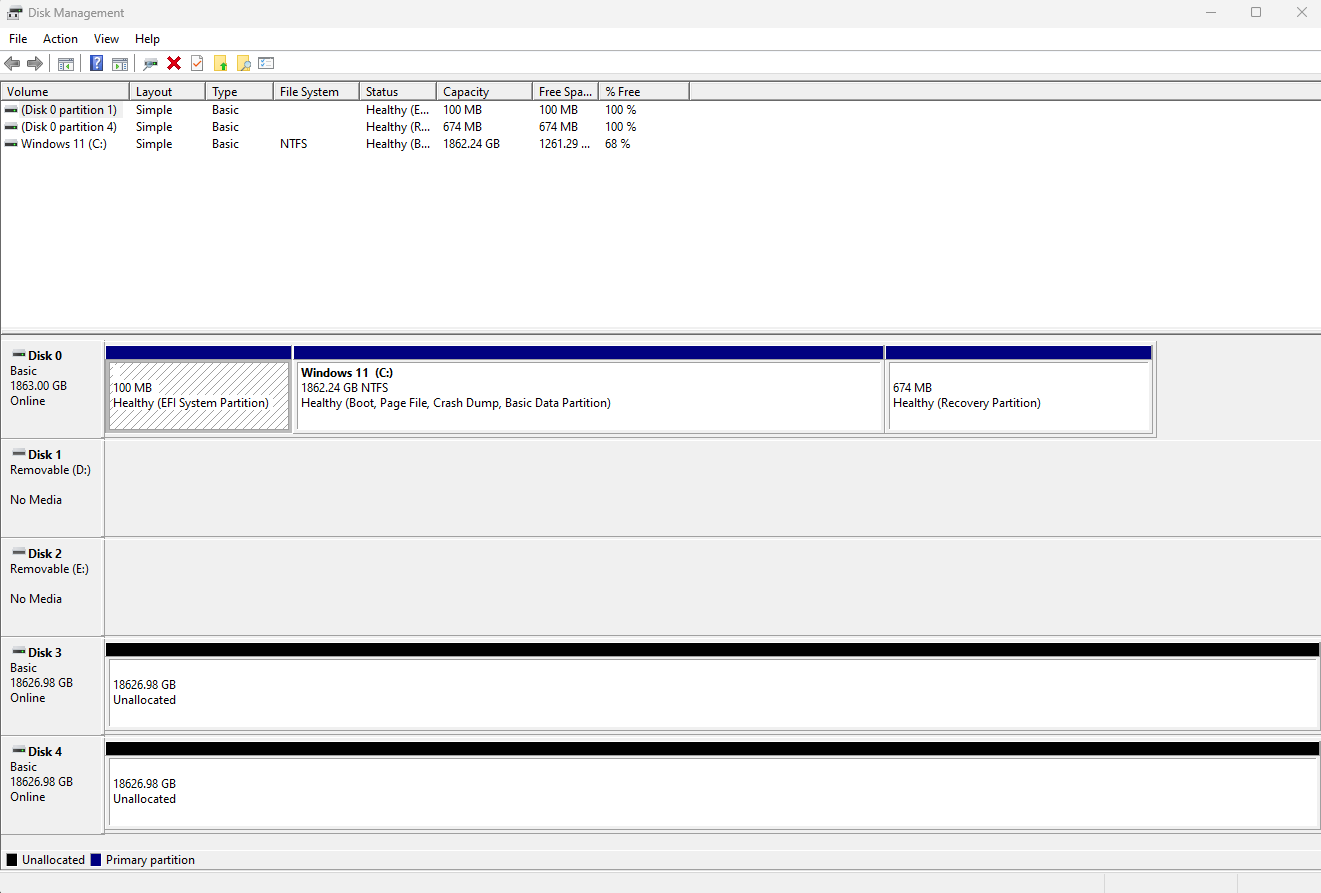Click the folder with magnifier toolbar icon
Screen dimensions: 1321x893
pos(243,64)
